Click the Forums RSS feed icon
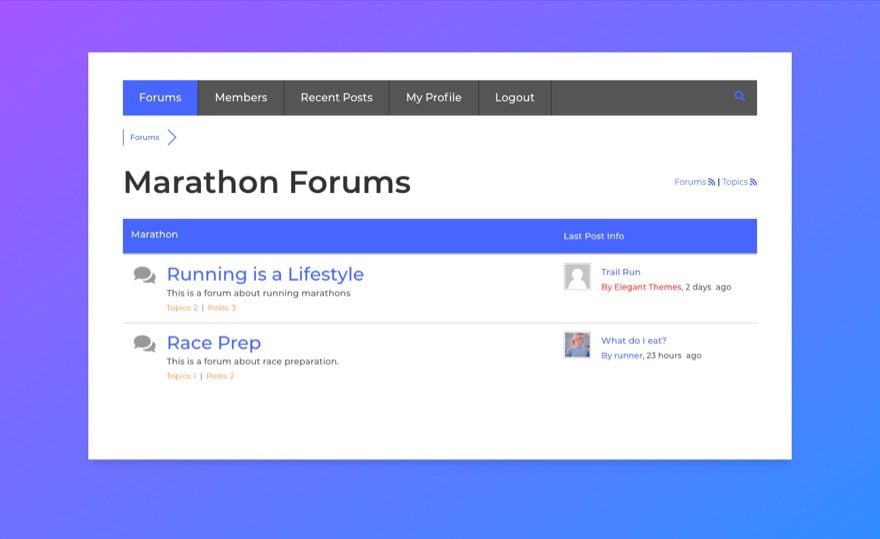Screen dimensions: 880x539 [712, 182]
